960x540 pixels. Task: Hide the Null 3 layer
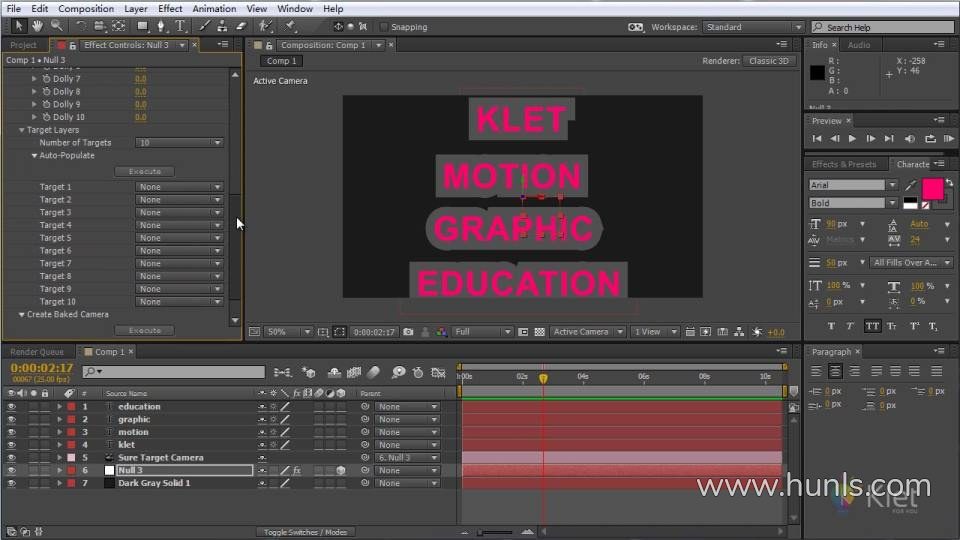click(x=11, y=471)
